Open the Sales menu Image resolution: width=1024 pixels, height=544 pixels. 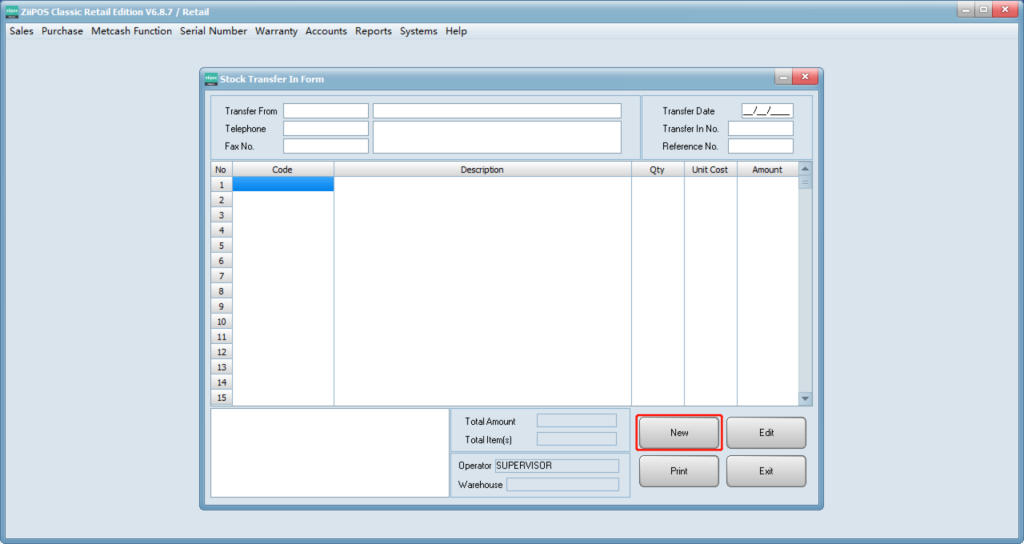(x=21, y=31)
